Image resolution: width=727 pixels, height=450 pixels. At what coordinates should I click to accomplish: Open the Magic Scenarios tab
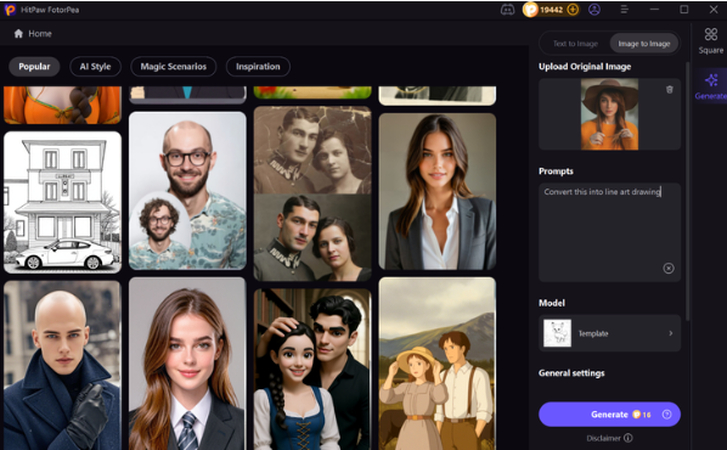point(173,67)
